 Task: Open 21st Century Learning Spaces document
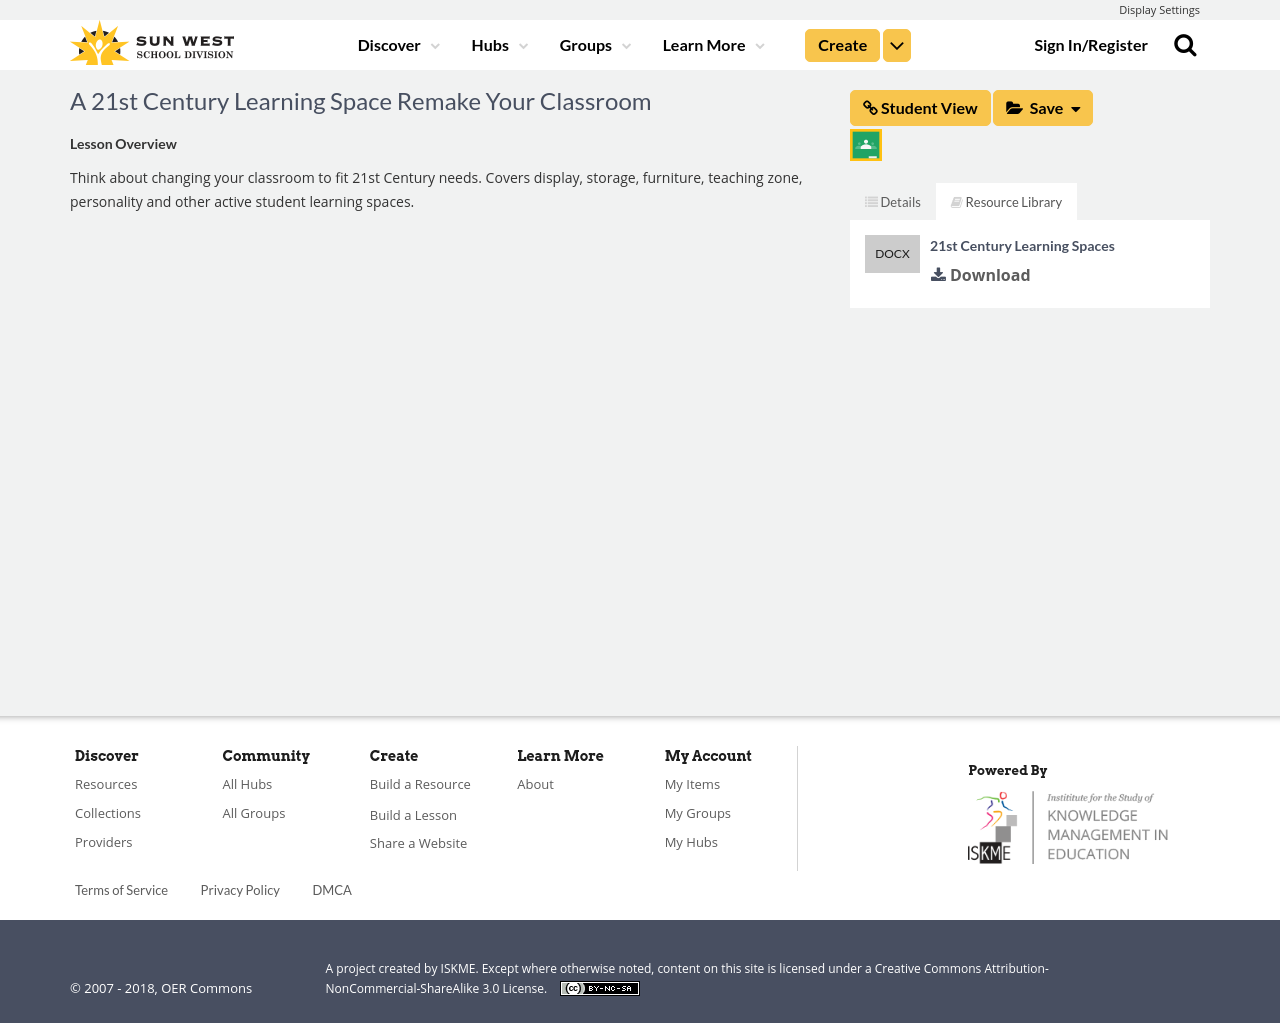1022,246
